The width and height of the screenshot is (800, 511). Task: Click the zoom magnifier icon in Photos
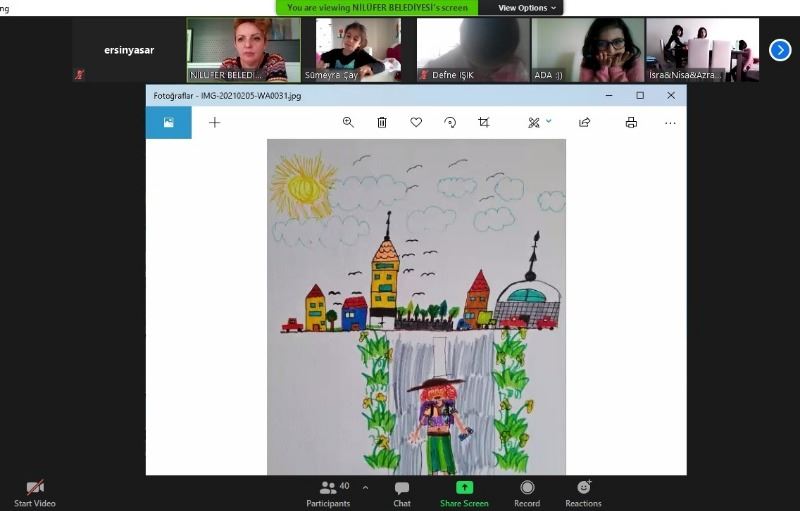click(348, 122)
